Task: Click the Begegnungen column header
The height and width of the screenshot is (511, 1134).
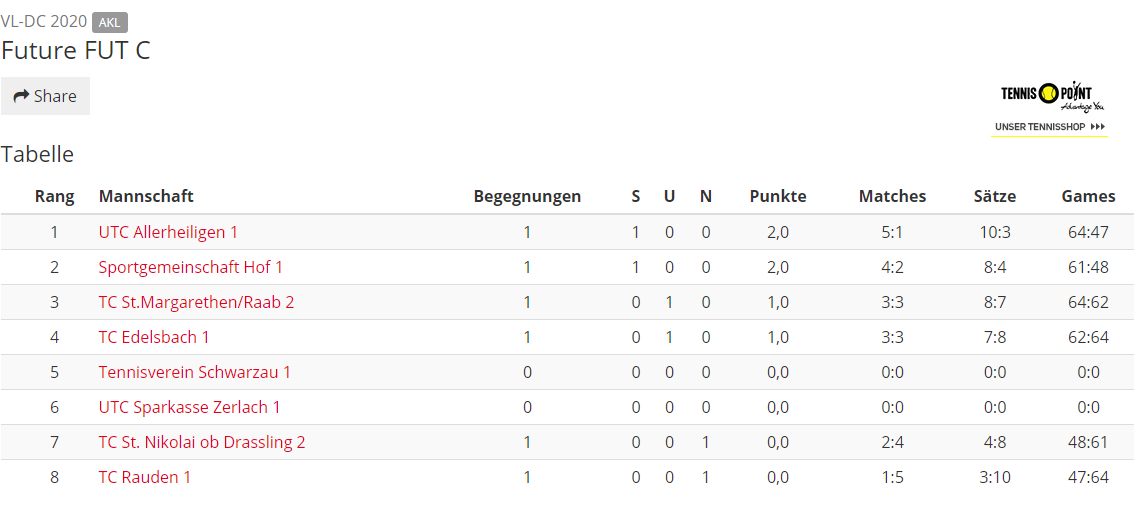Action: pos(527,197)
